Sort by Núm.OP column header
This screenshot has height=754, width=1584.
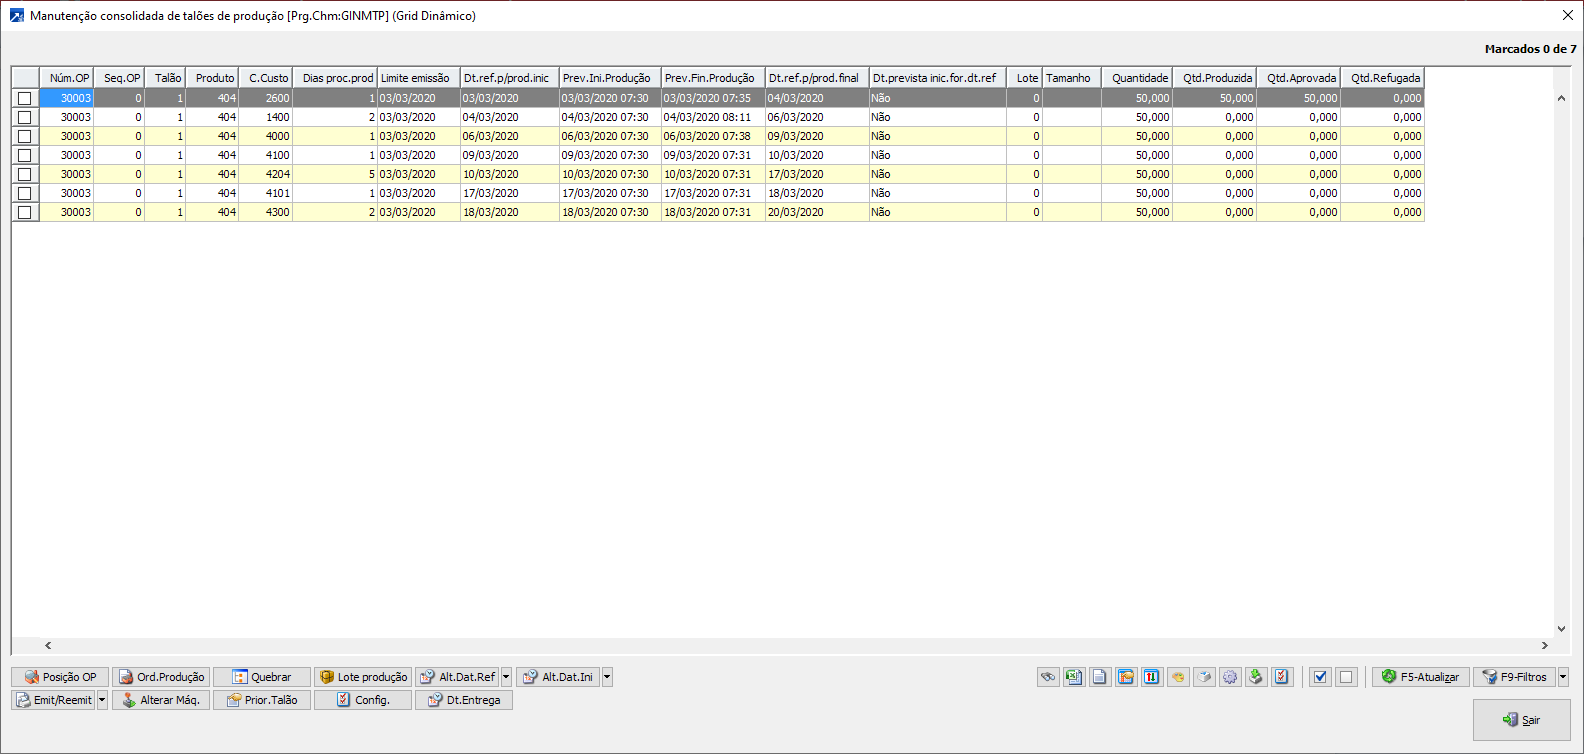coord(67,78)
